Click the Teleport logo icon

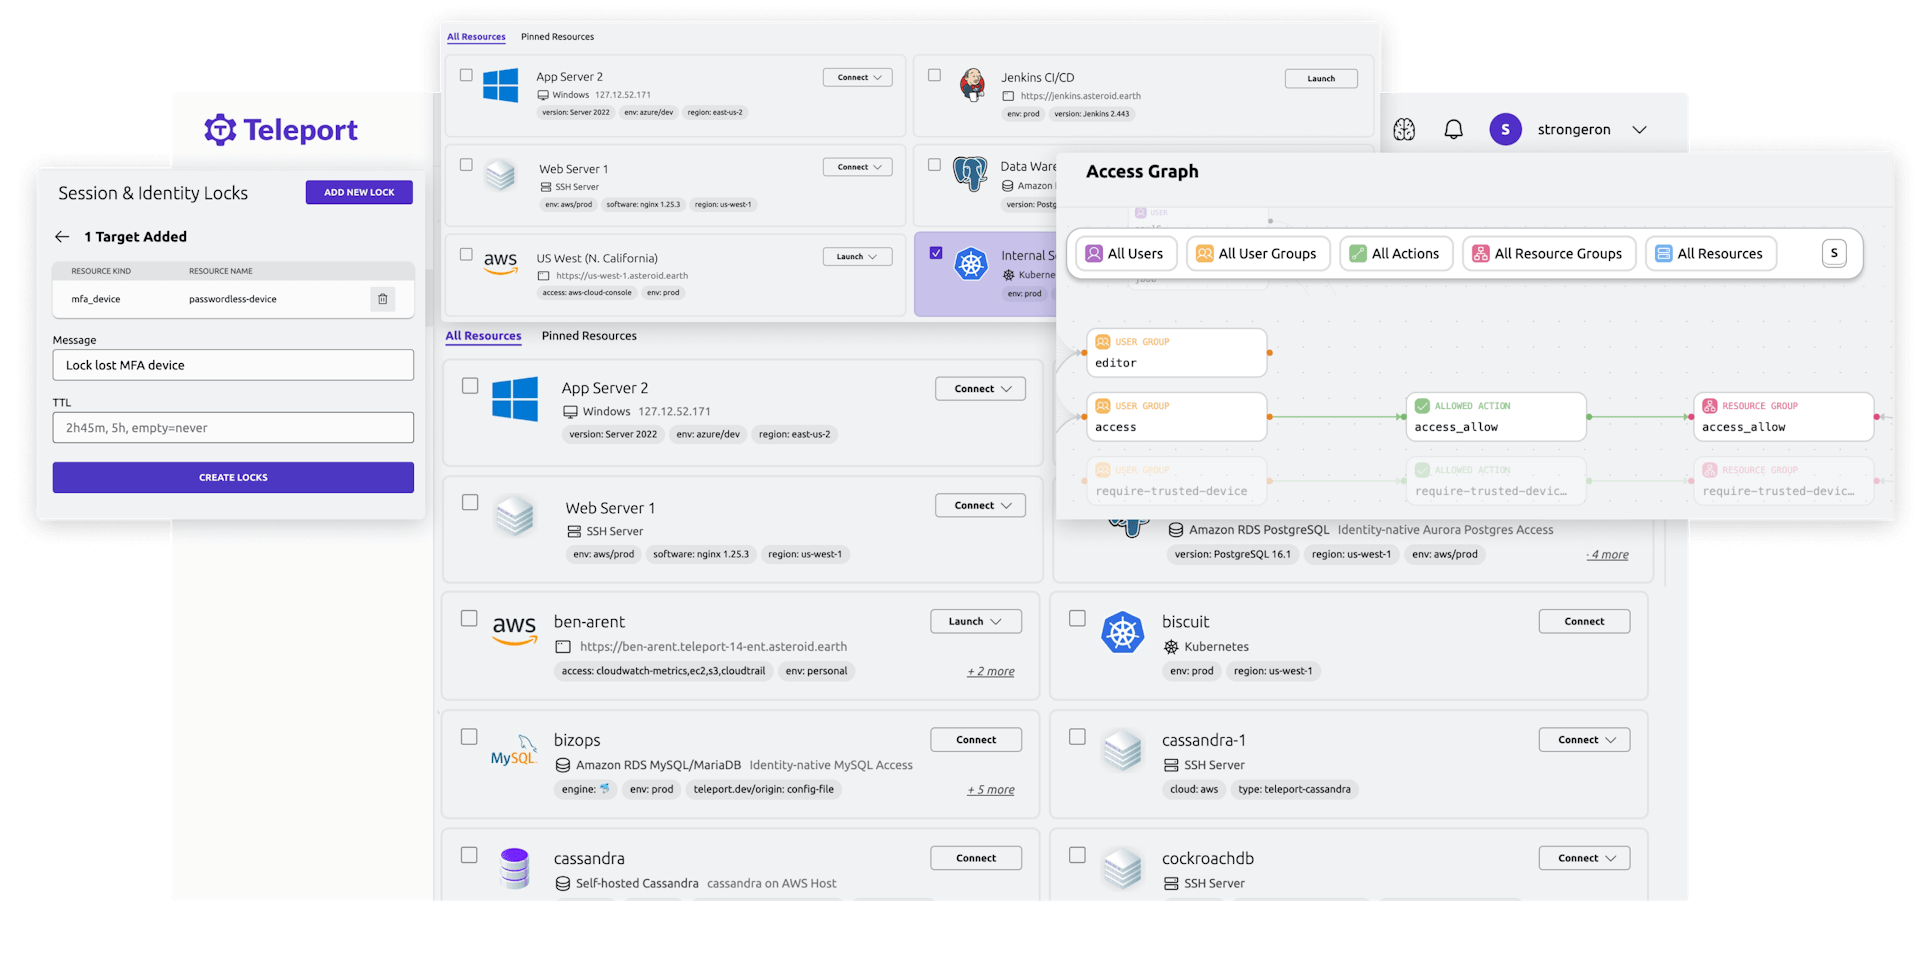pos(220,129)
